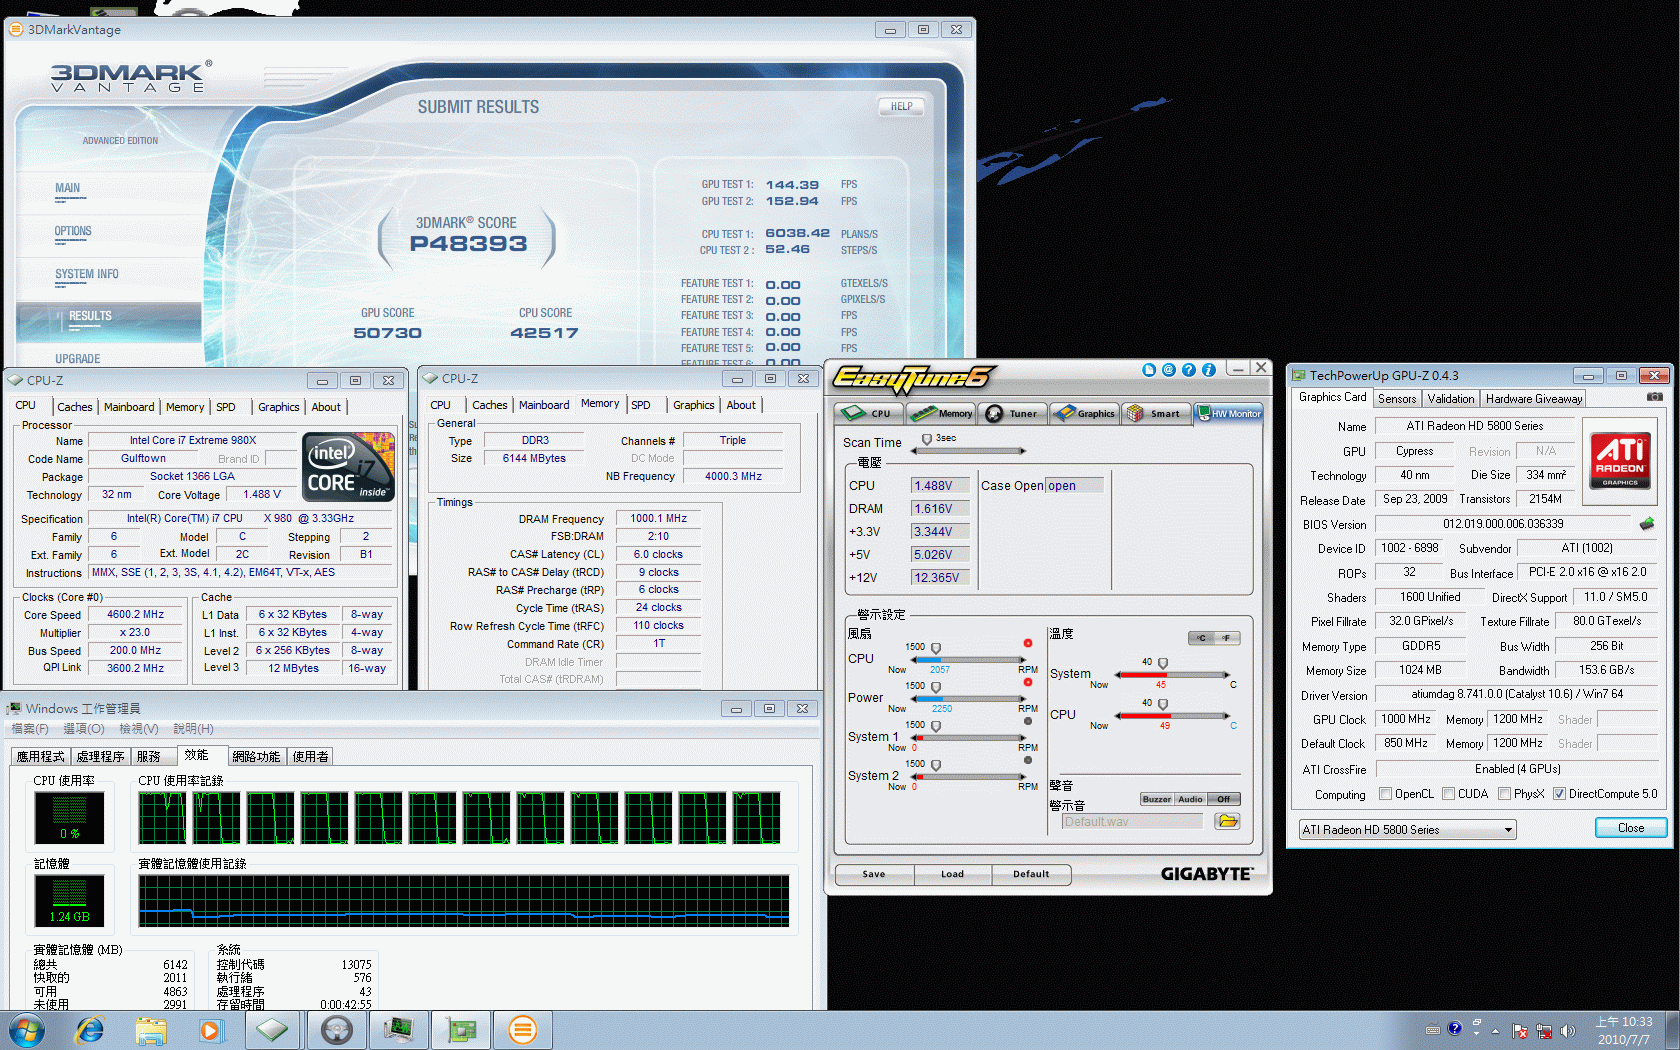This screenshot has width=1680, height=1050.
Task: Click Default button in EasyTune6
Action: click(x=1031, y=874)
